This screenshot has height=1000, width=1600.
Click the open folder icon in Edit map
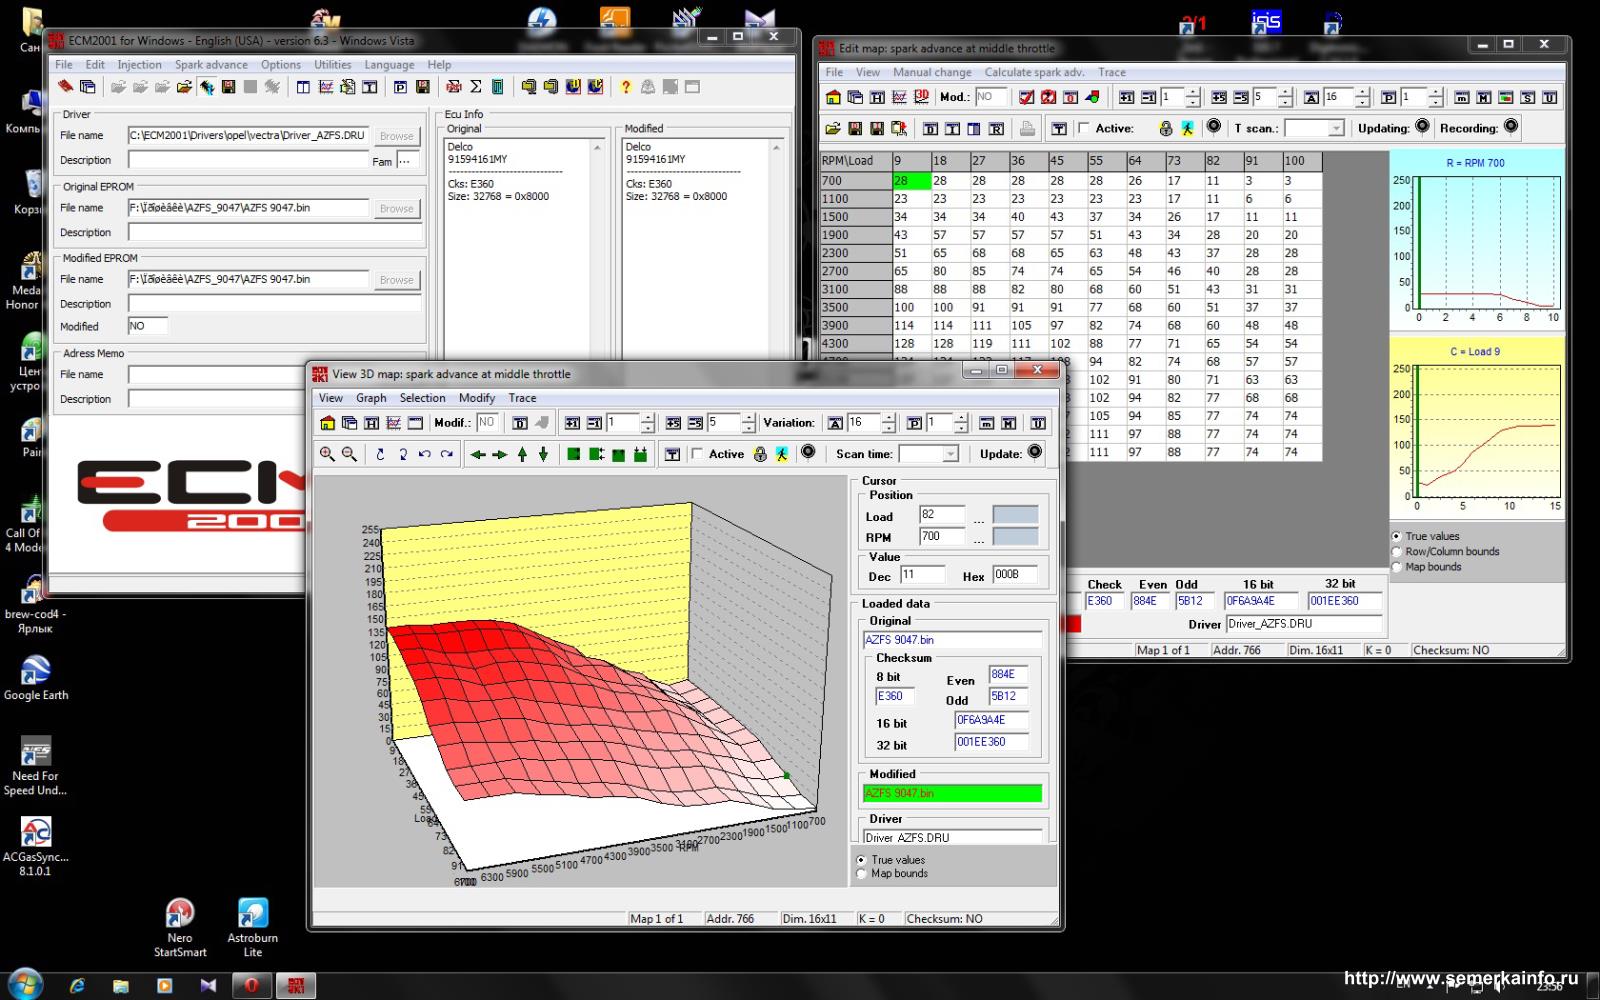pyautogui.click(x=832, y=128)
